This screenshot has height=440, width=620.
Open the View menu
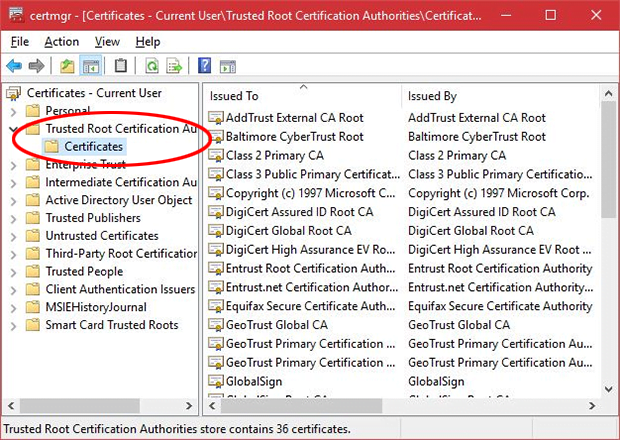coord(107,42)
